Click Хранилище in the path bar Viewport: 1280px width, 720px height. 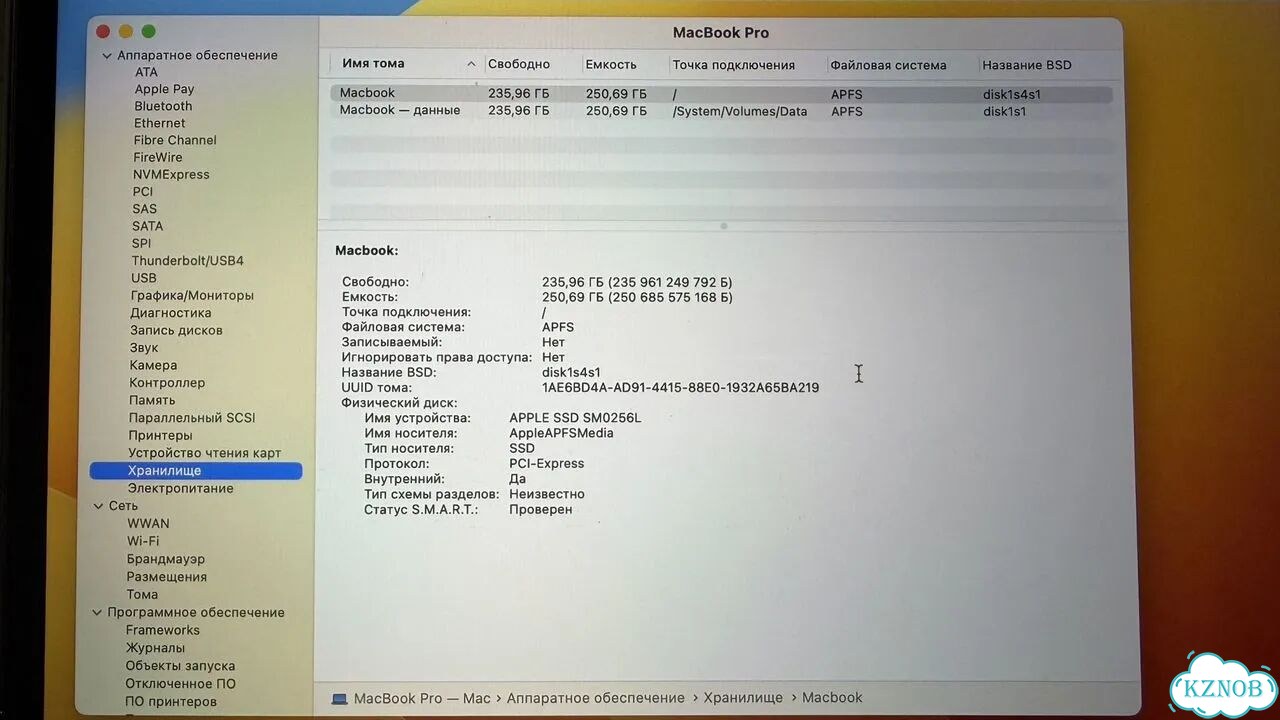[x=742, y=698]
